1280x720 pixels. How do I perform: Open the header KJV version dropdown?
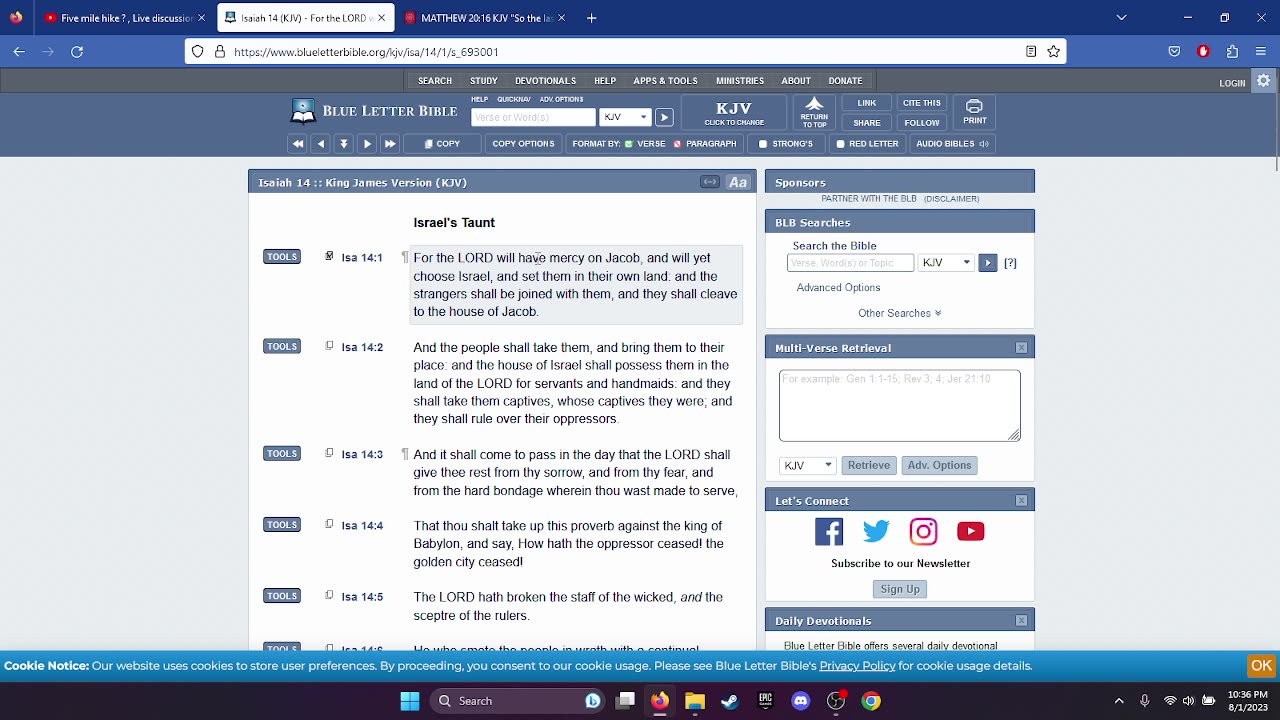coord(625,117)
